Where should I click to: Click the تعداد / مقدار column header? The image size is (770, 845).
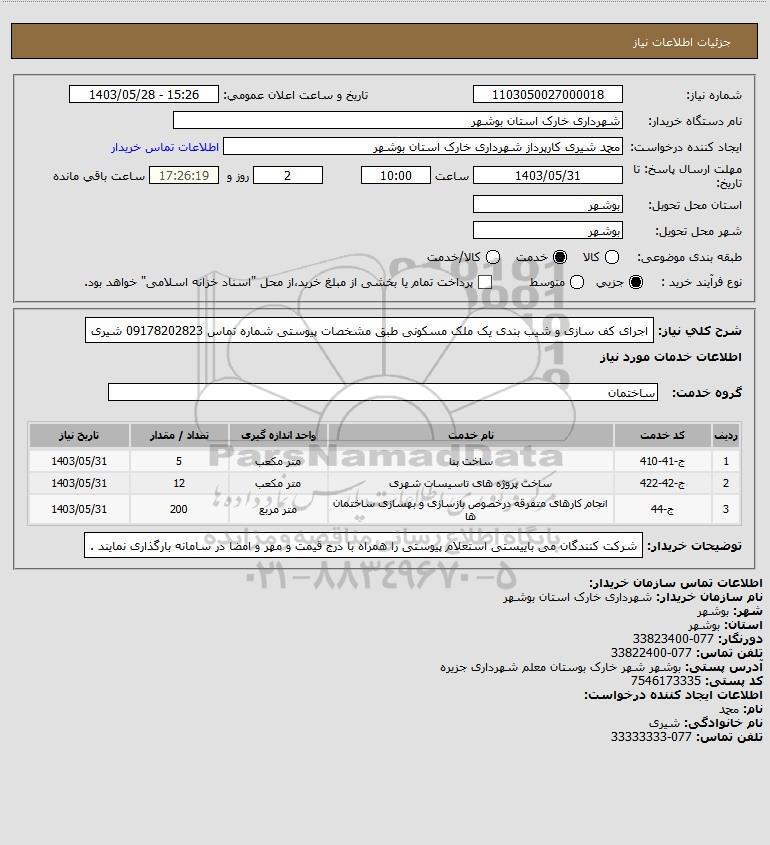click(179, 435)
